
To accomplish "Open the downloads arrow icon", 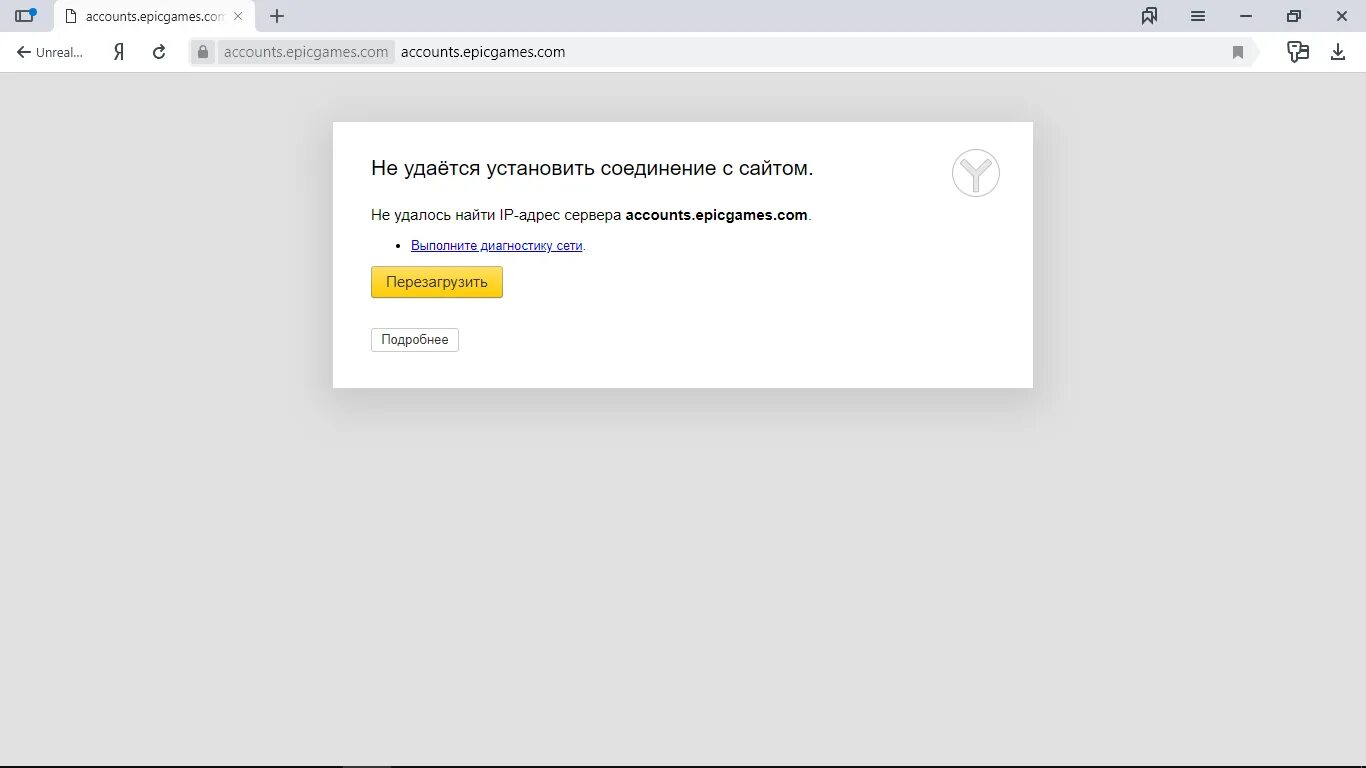I will point(1338,52).
